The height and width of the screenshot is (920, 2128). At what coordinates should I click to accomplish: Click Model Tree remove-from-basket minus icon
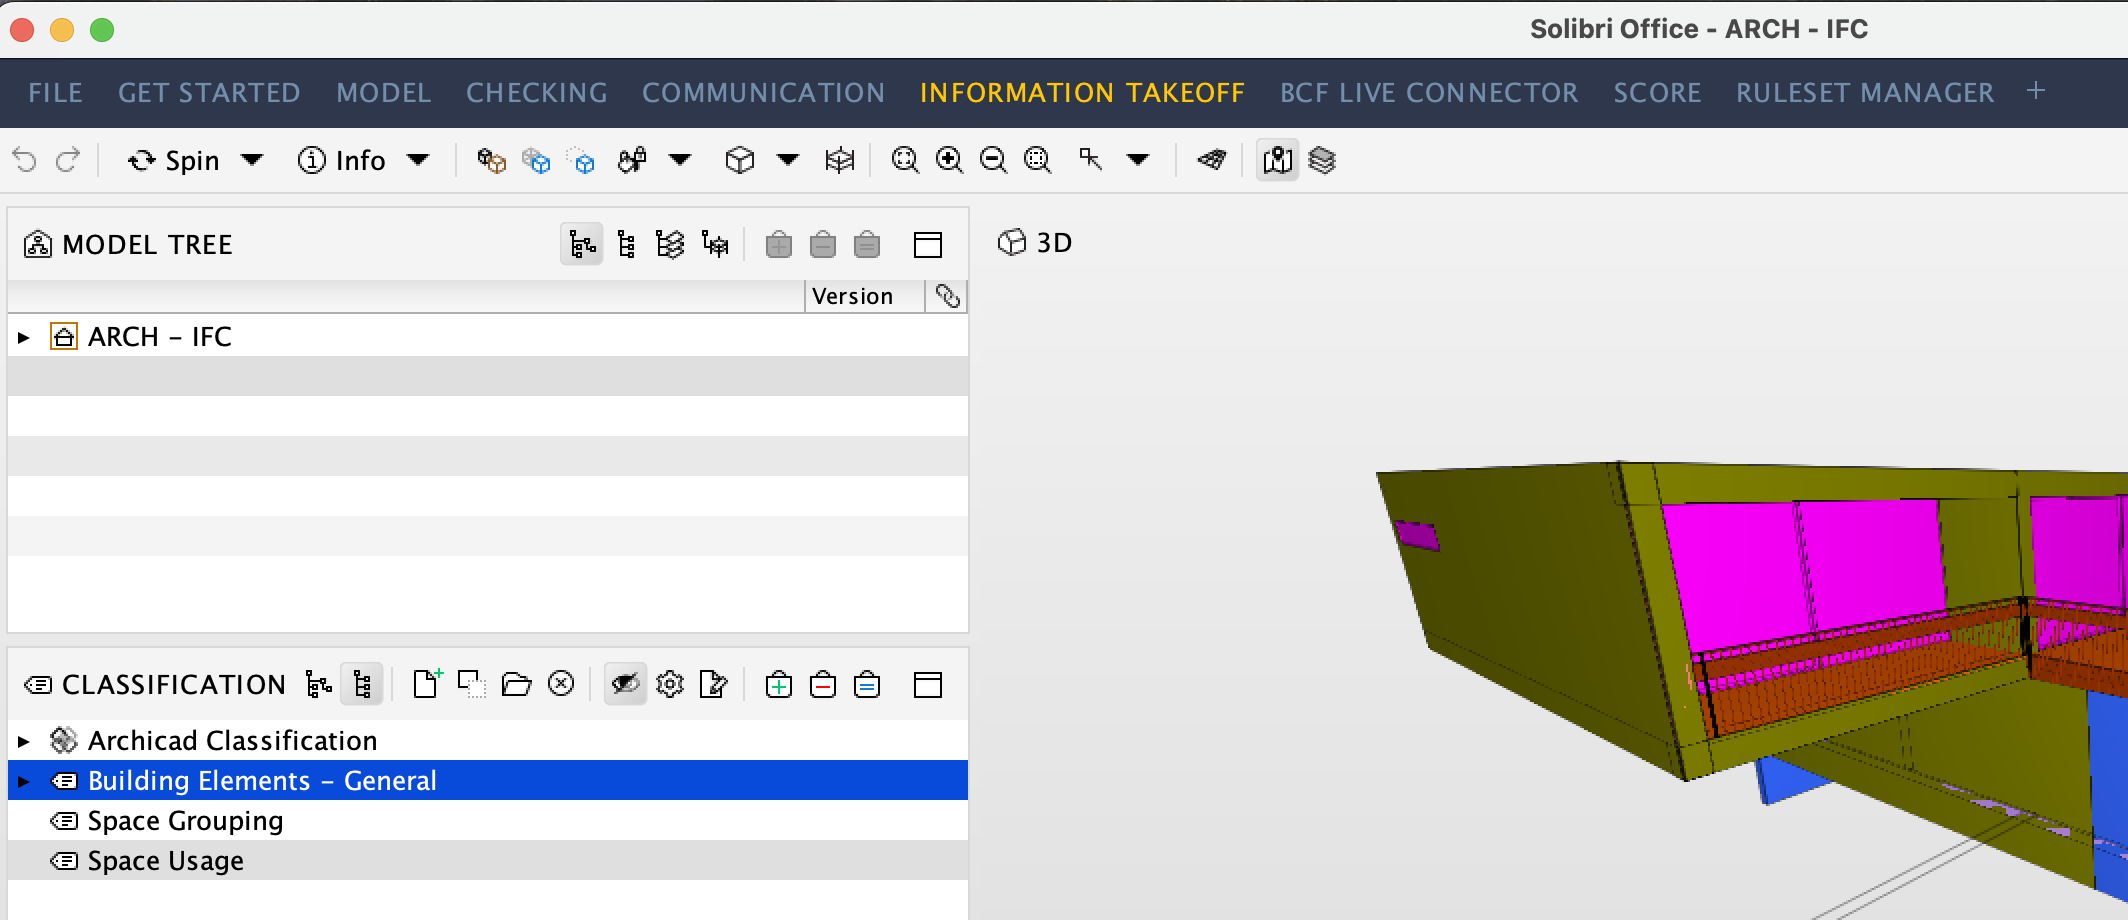coord(823,245)
